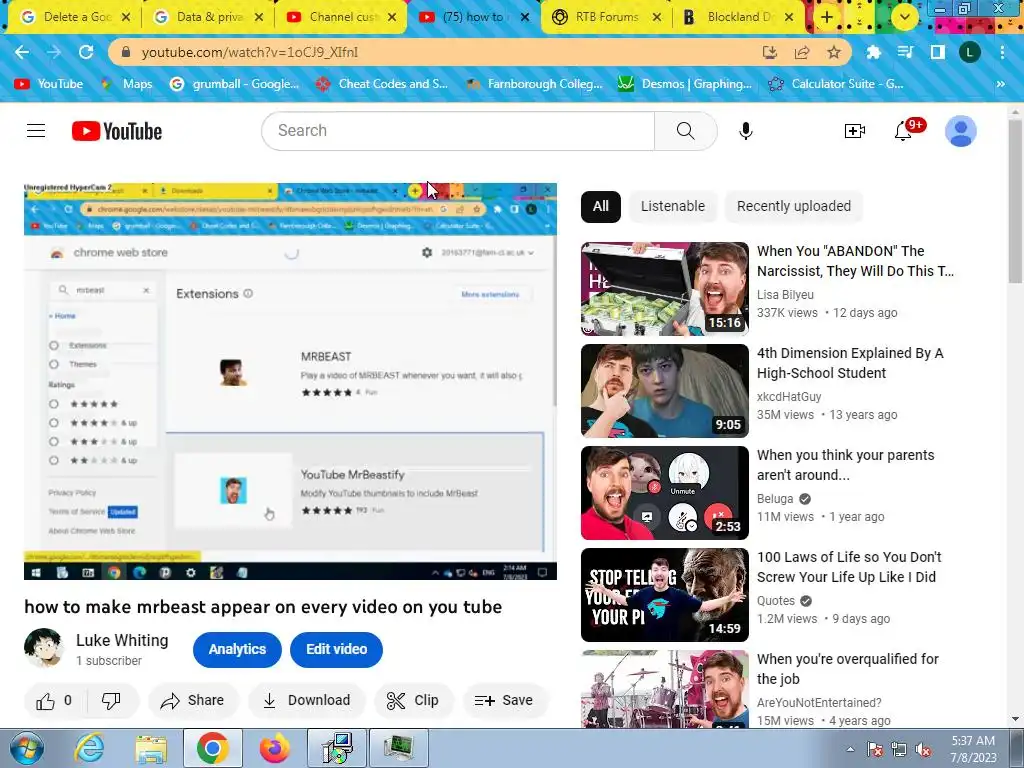Open the Luke Whiting channel name
The image size is (1024, 768).
(122, 641)
